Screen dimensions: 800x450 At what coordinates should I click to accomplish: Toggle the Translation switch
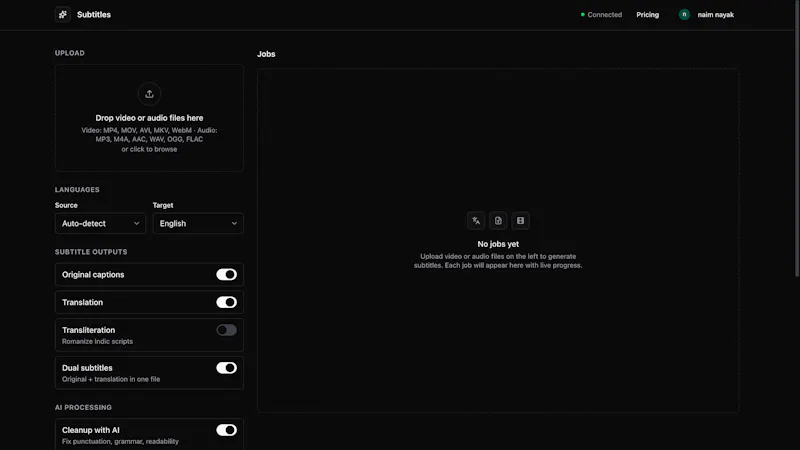coord(226,302)
